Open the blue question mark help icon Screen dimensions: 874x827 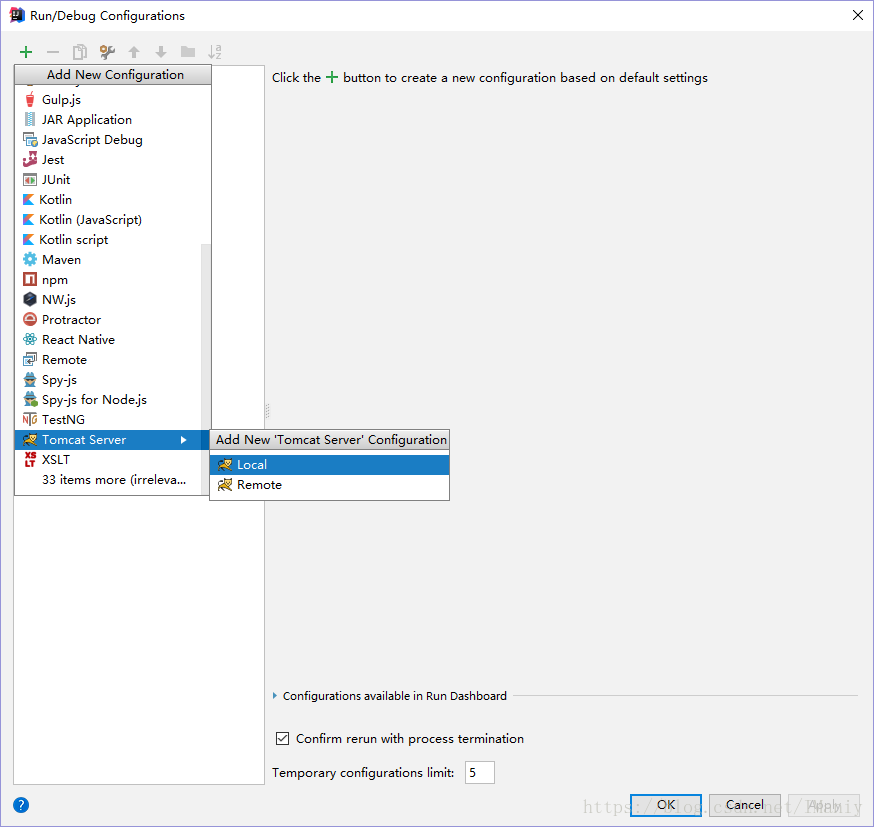21,805
